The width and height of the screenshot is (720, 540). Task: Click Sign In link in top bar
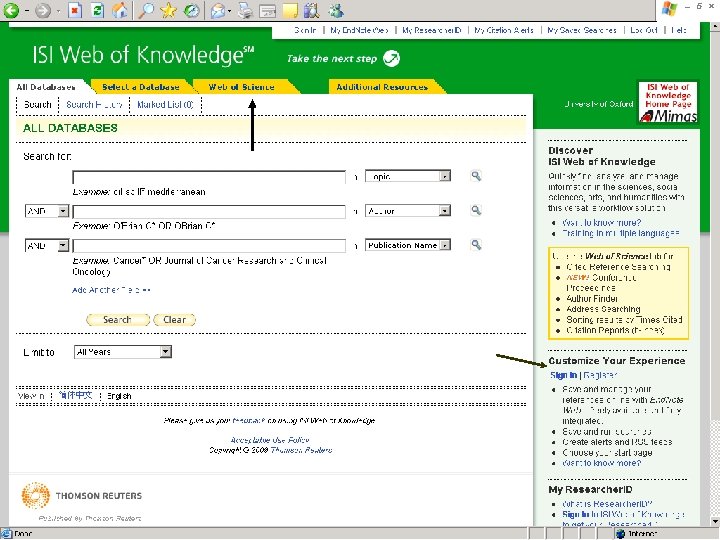[305, 30]
